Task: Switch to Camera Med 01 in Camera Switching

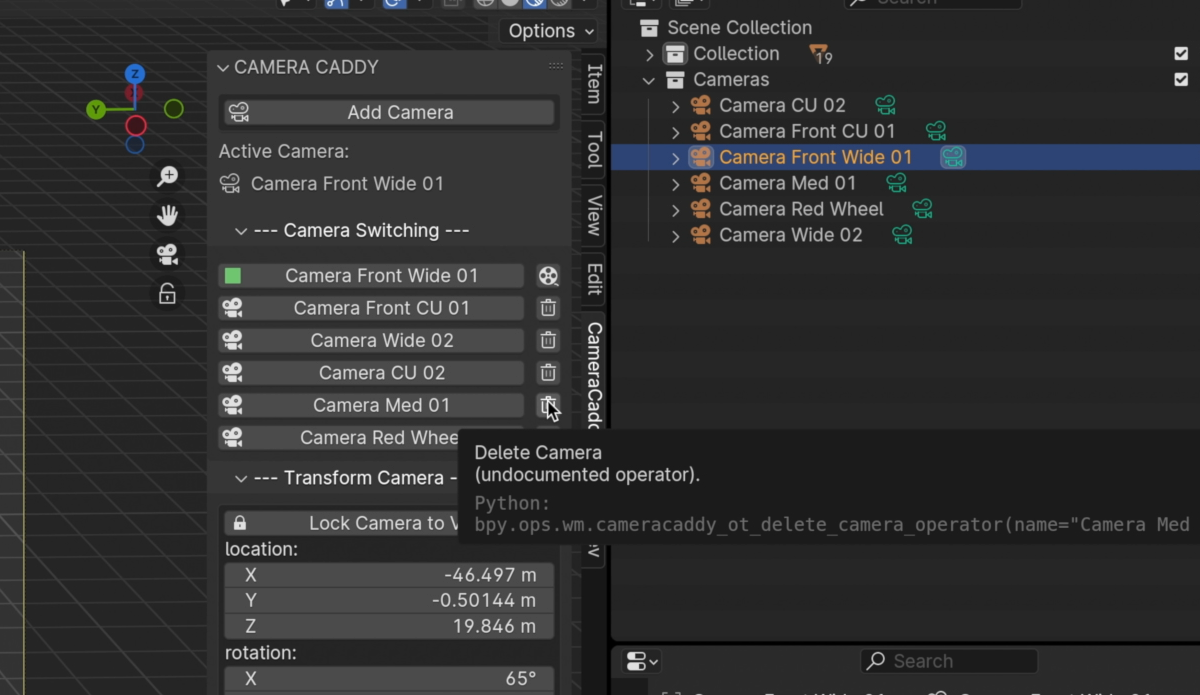Action: [x=371, y=405]
